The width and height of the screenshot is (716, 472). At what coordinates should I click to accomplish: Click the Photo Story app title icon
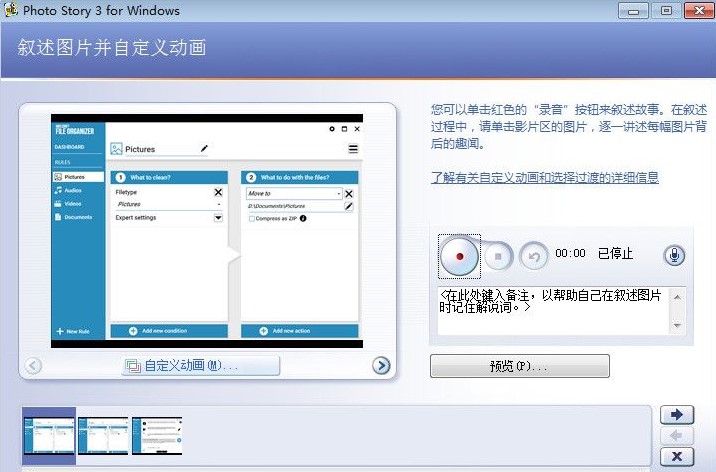click(10, 10)
